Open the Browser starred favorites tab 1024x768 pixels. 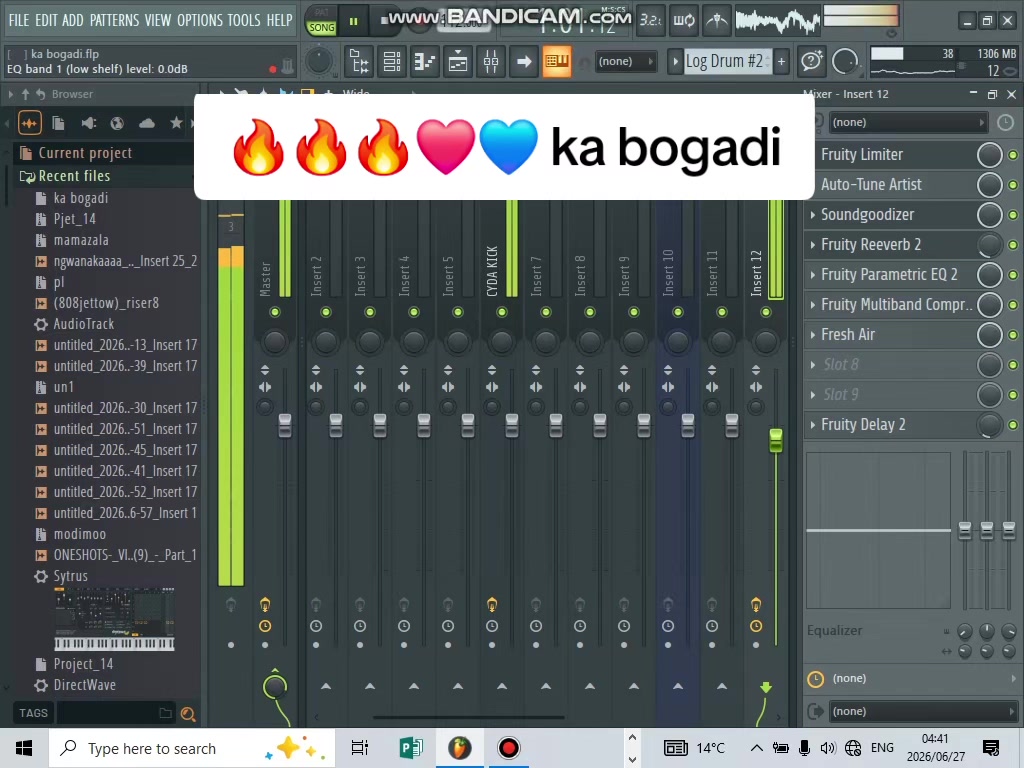coord(176,123)
